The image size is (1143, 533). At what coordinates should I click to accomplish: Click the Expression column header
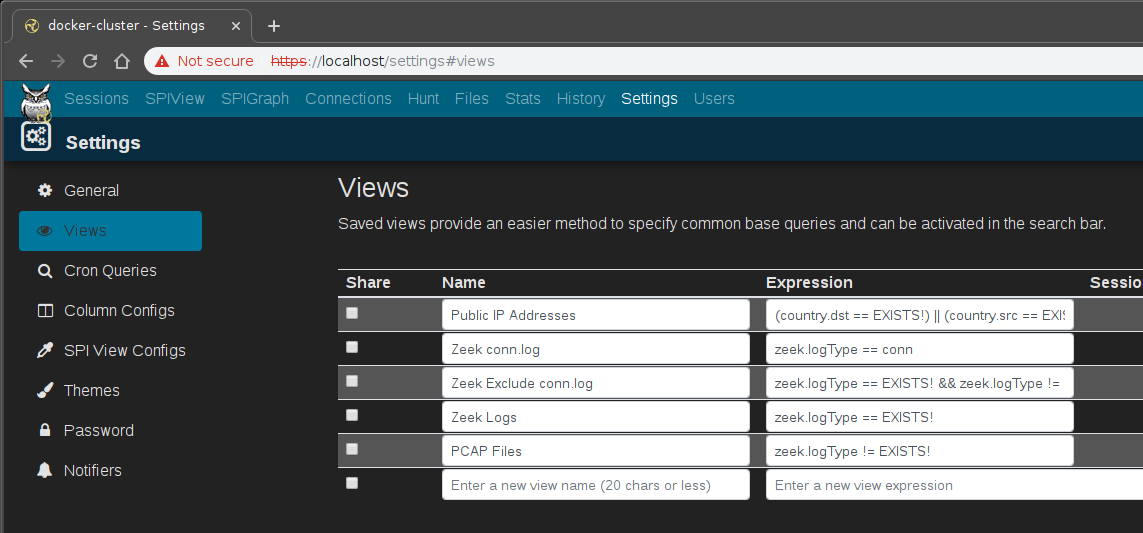click(x=809, y=283)
